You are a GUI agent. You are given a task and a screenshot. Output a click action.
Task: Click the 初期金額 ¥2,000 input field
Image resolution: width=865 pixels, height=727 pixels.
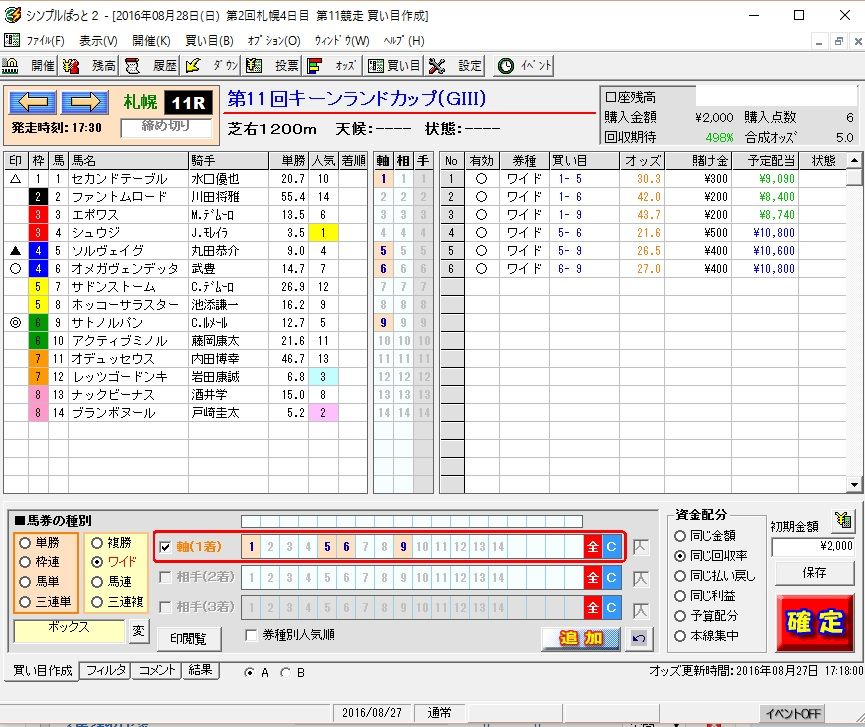tap(813, 546)
